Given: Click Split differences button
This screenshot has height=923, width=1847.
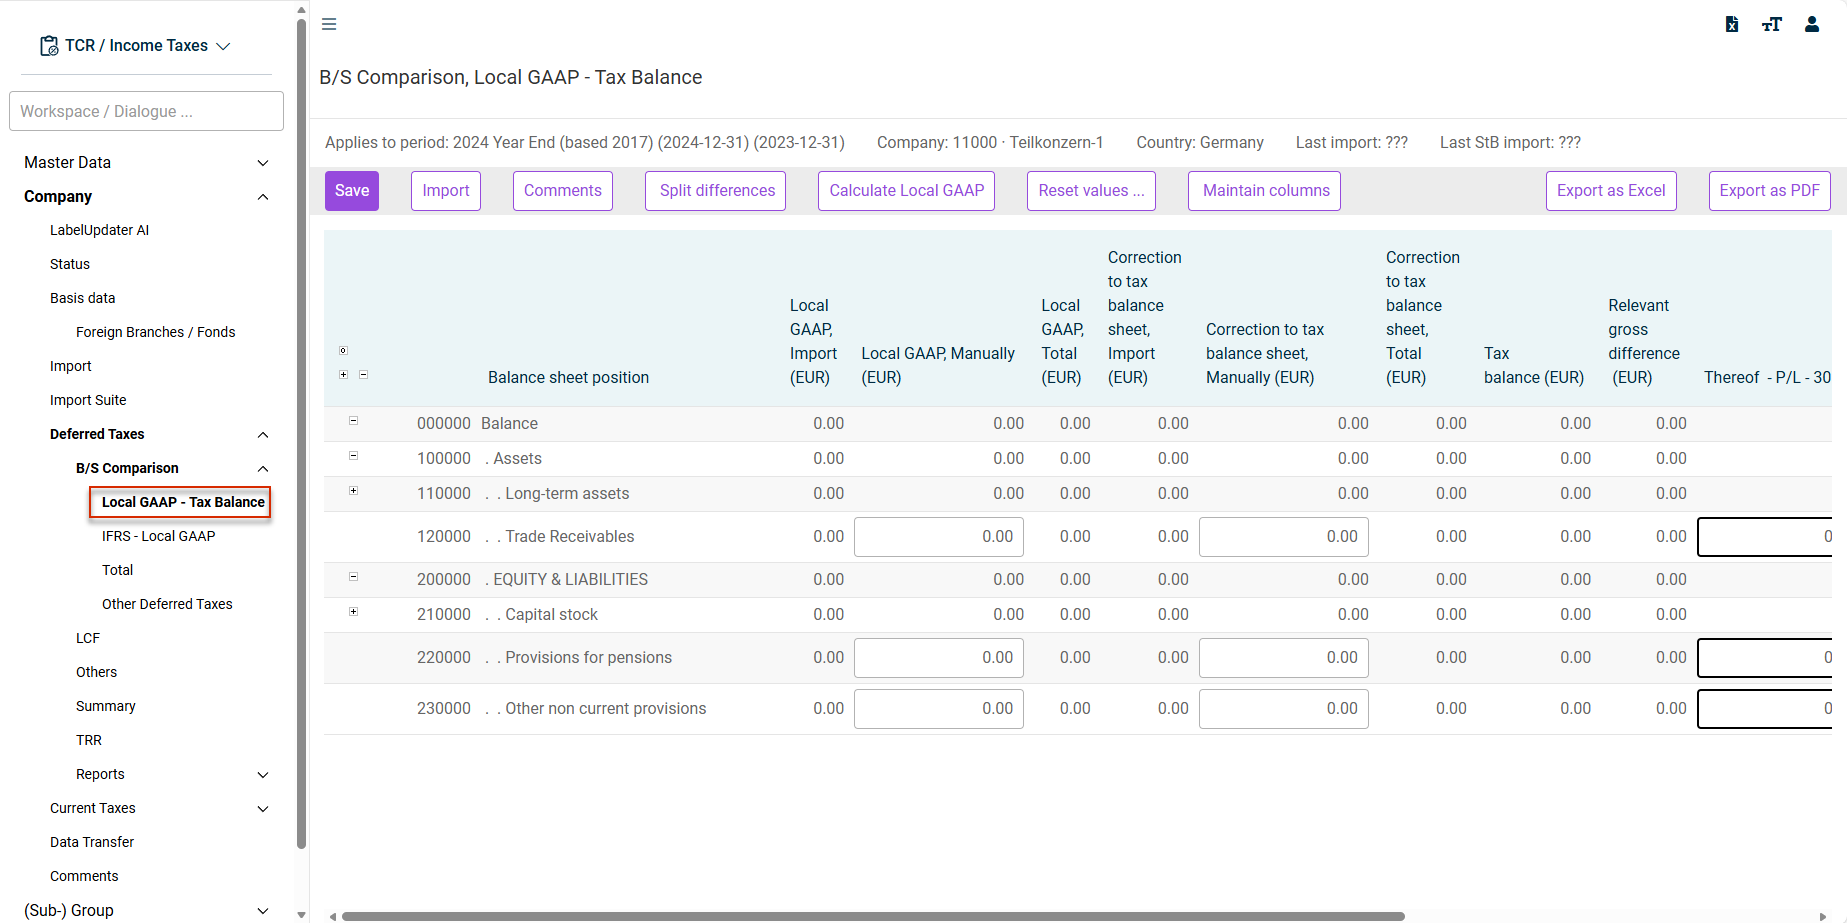Looking at the screenshot, I should pos(717,191).
